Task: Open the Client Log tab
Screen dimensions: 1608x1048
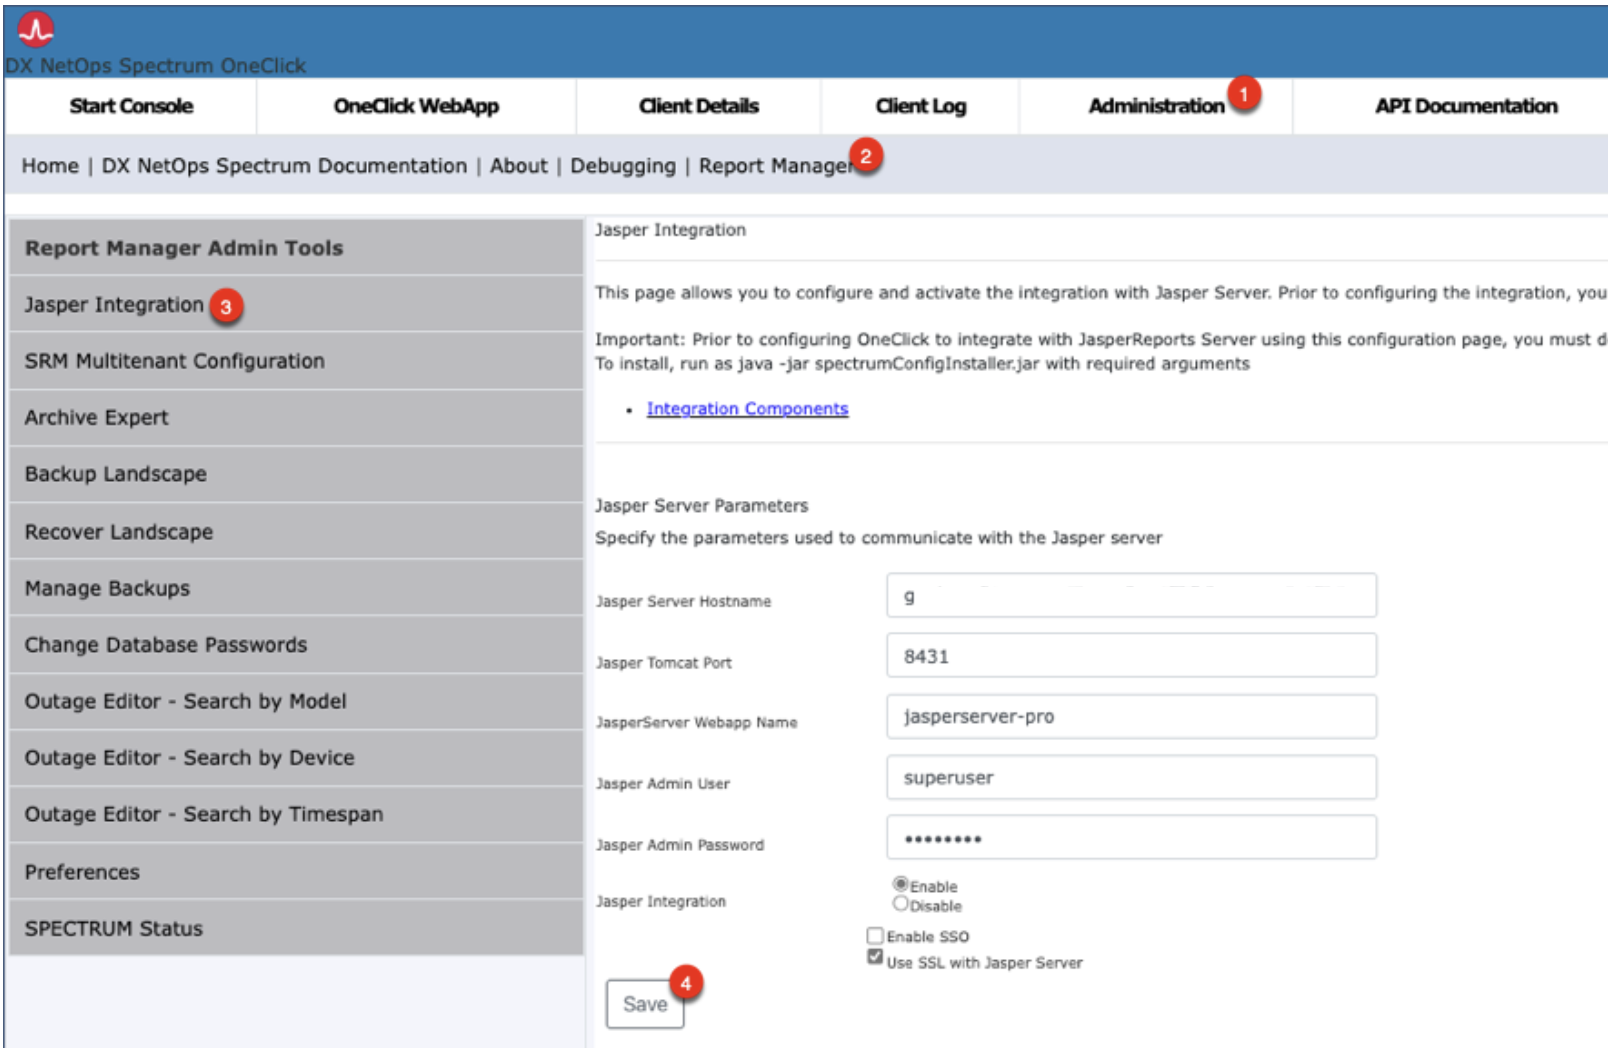Action: click(x=920, y=106)
